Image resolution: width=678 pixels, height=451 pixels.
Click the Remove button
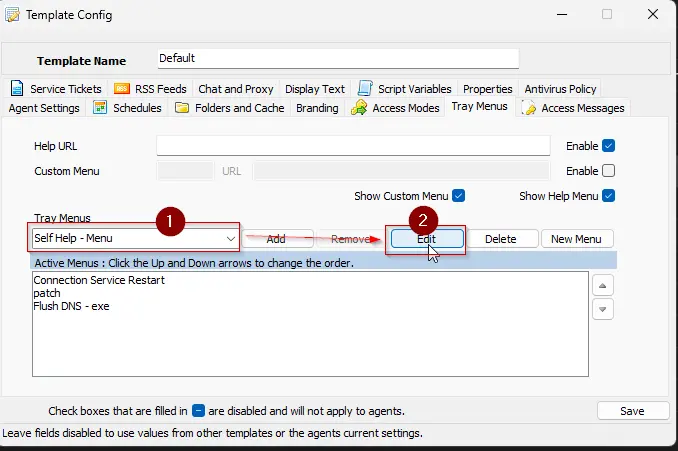[x=350, y=239]
